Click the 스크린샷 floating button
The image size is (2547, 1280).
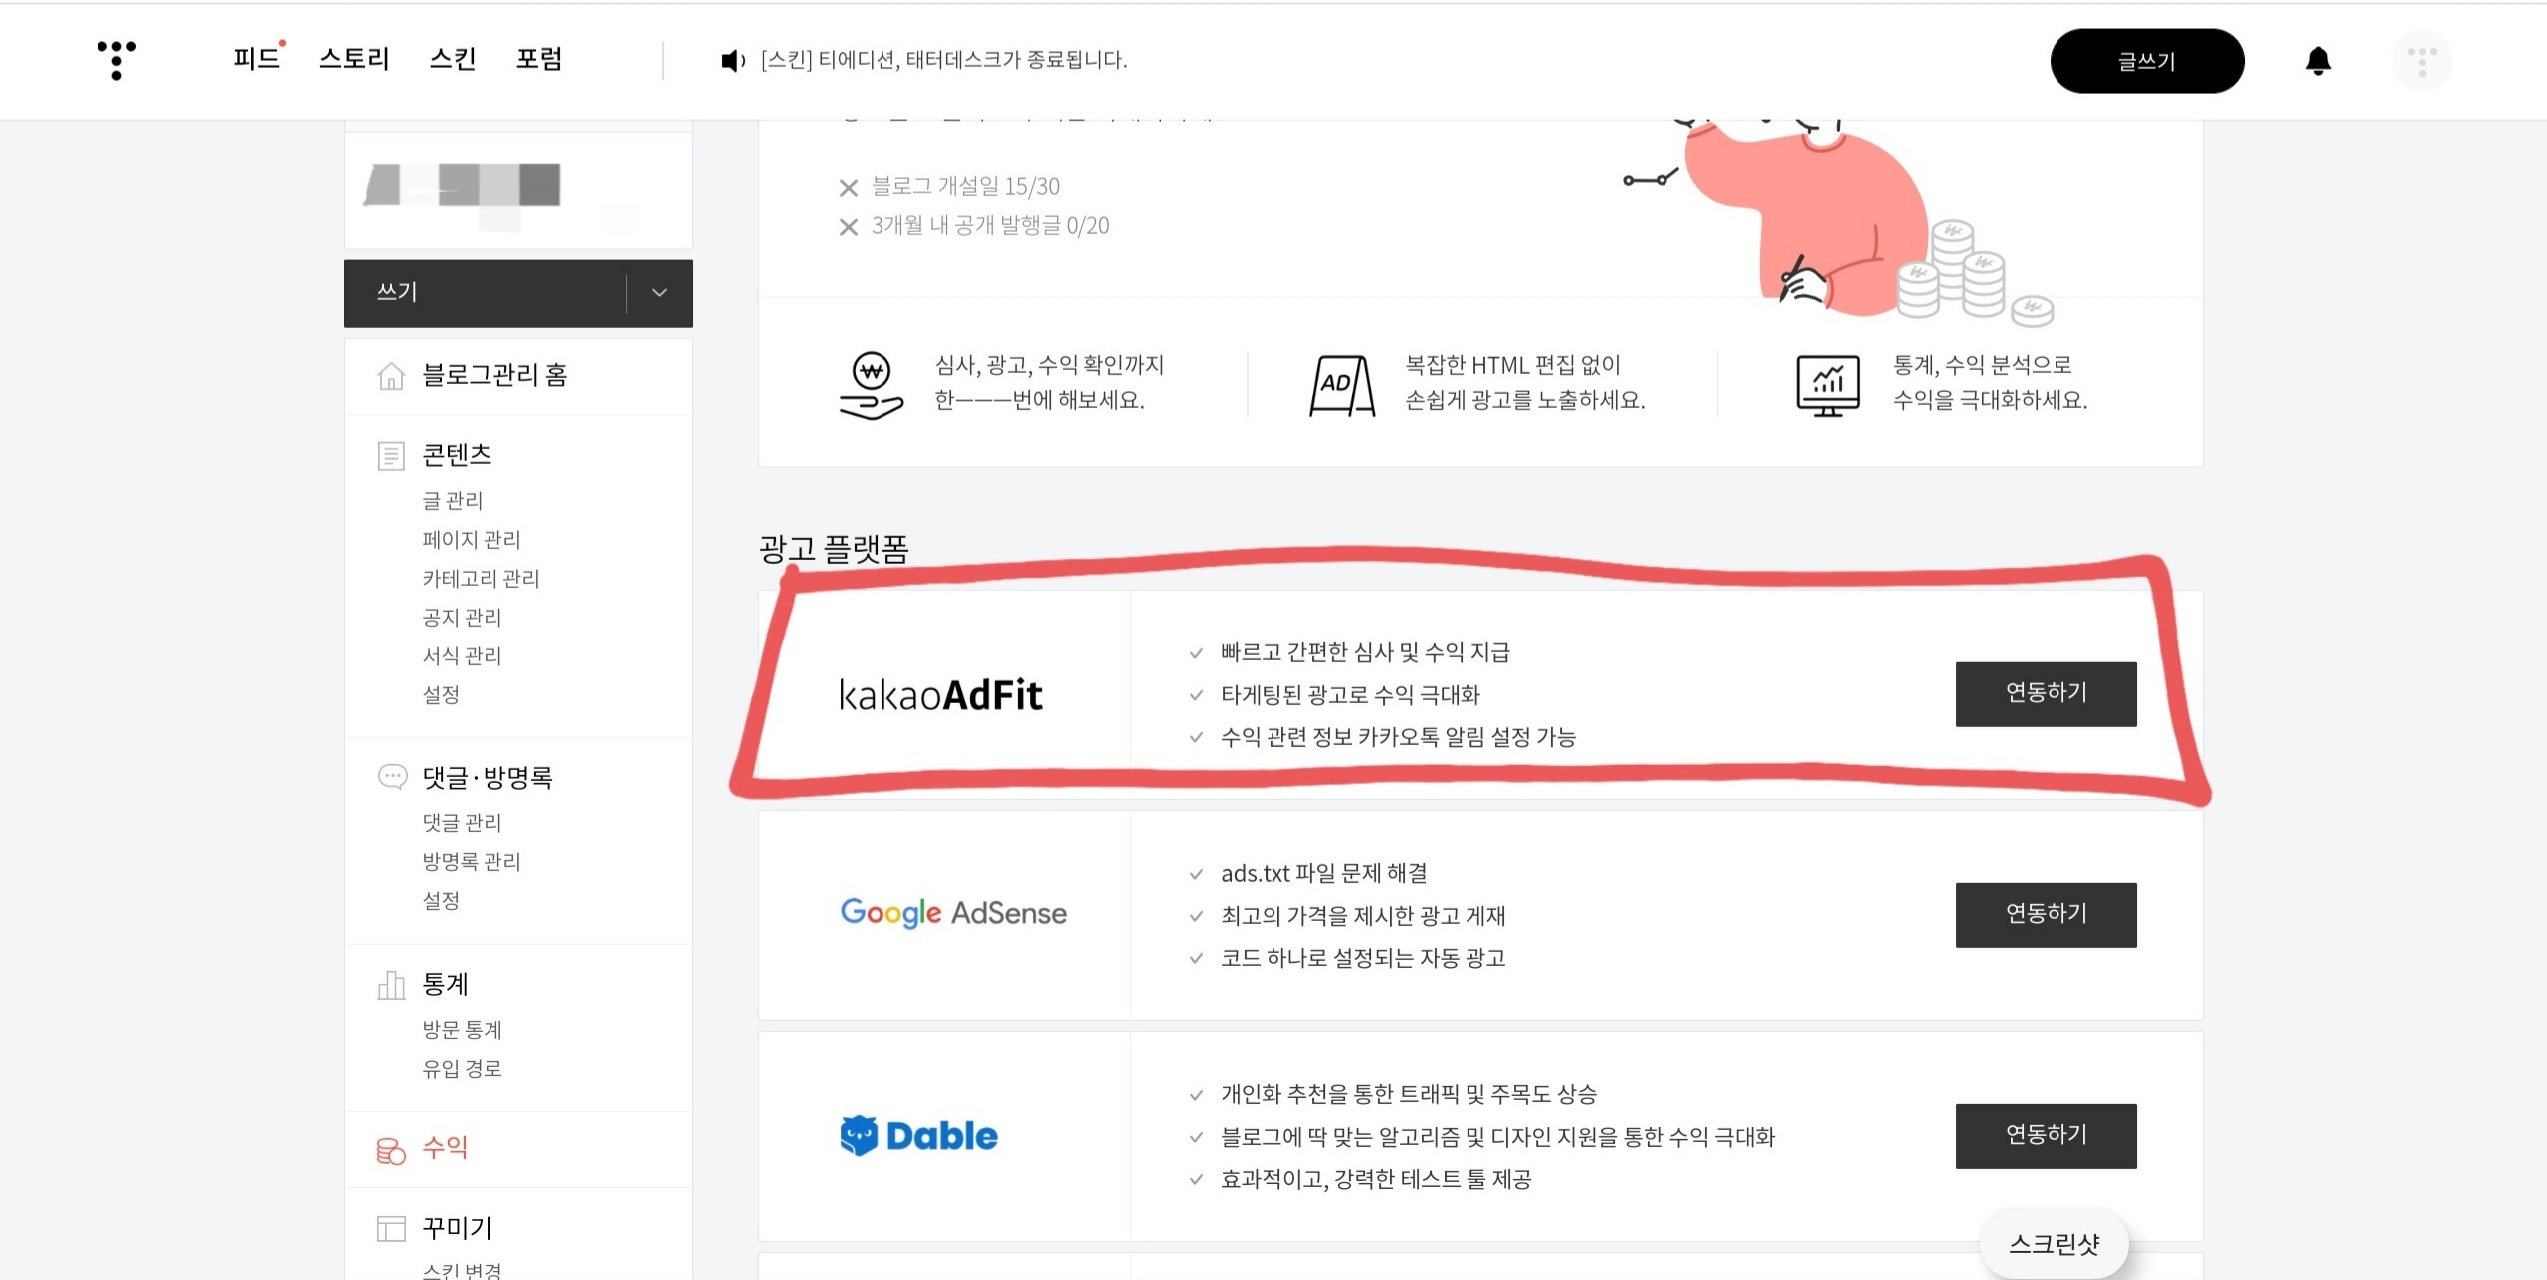click(2054, 1244)
